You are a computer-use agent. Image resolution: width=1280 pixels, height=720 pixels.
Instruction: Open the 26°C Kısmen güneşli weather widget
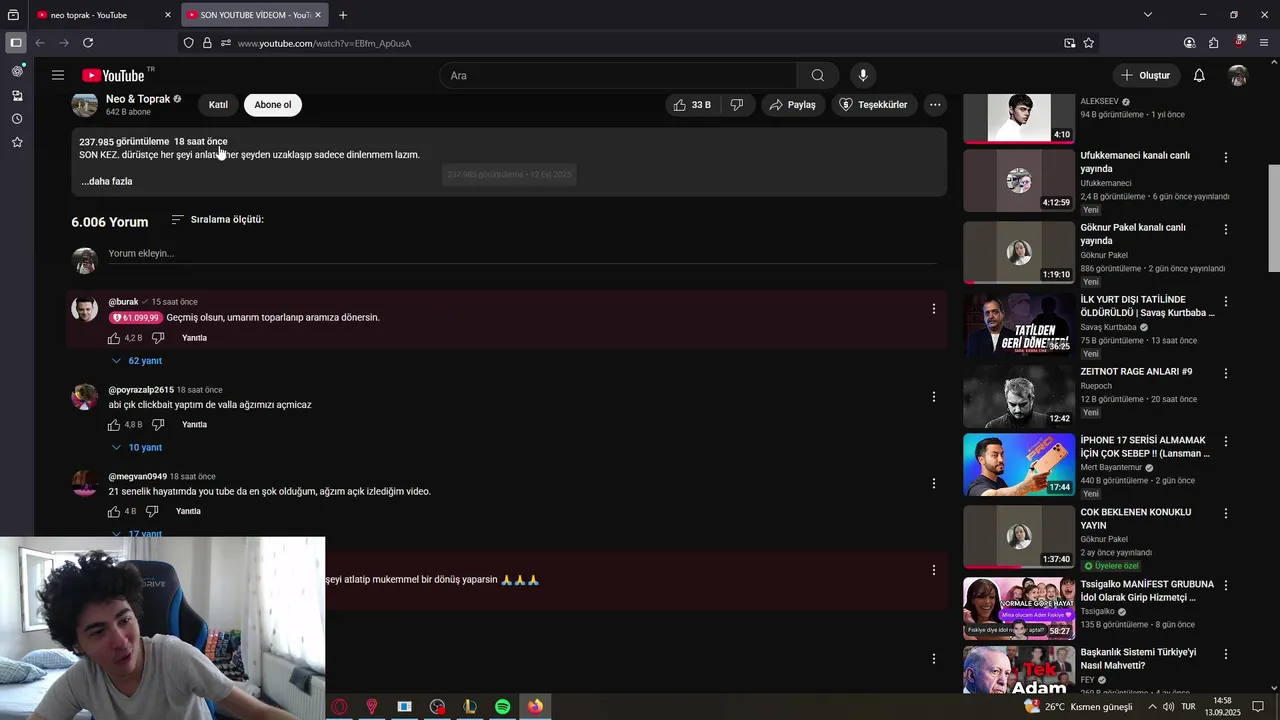(x=1079, y=707)
